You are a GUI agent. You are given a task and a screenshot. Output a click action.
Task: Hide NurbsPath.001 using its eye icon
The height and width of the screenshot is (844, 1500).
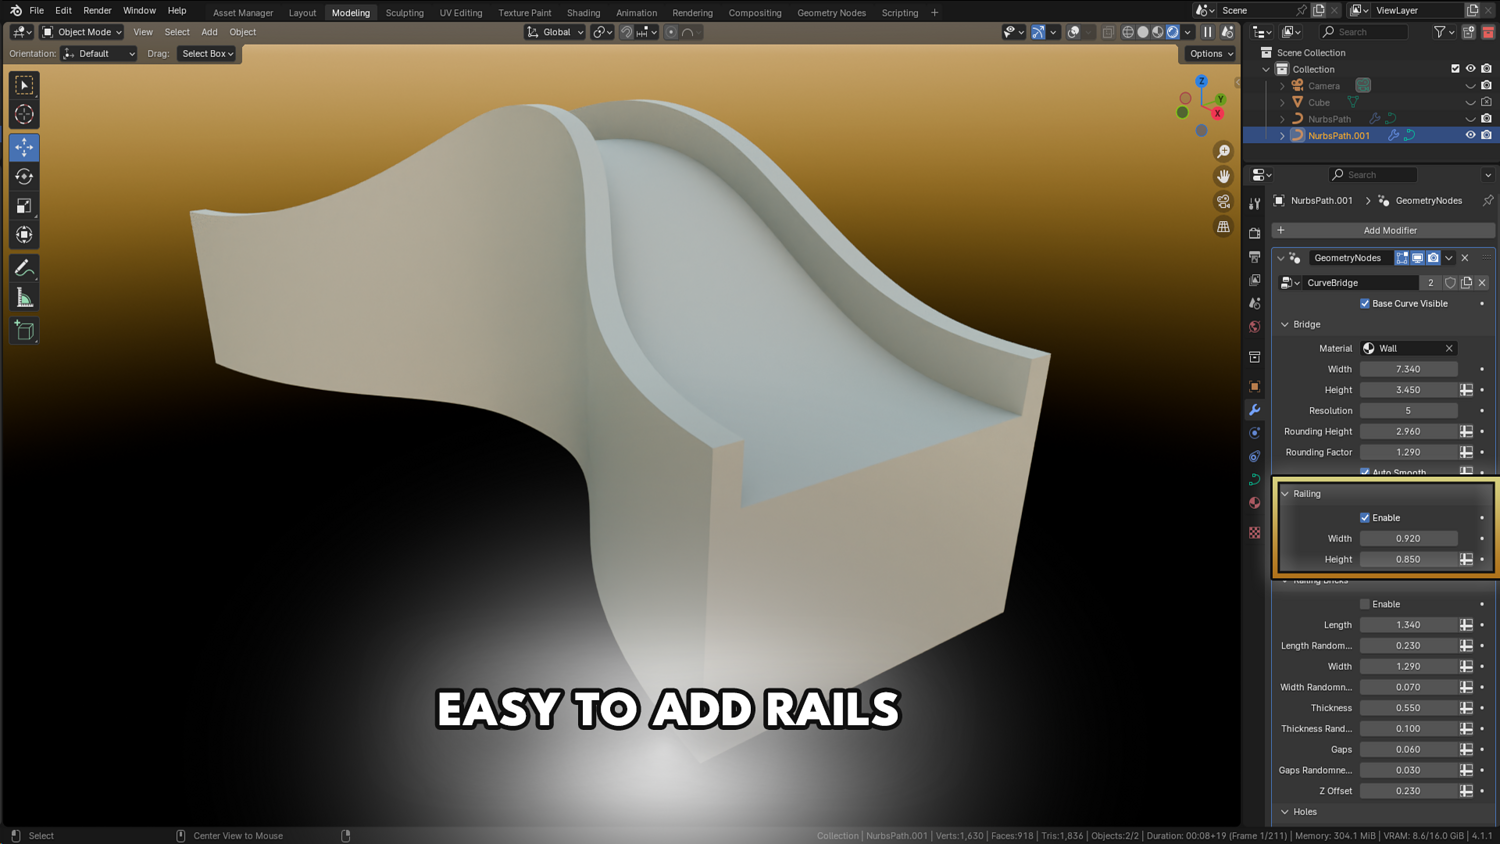1470,135
